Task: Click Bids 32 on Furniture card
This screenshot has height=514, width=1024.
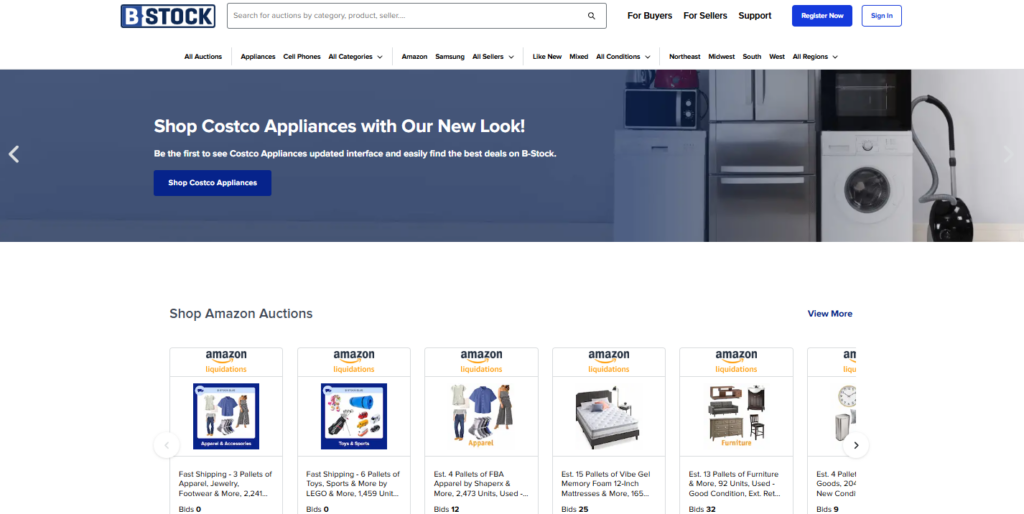Action: [x=702, y=509]
